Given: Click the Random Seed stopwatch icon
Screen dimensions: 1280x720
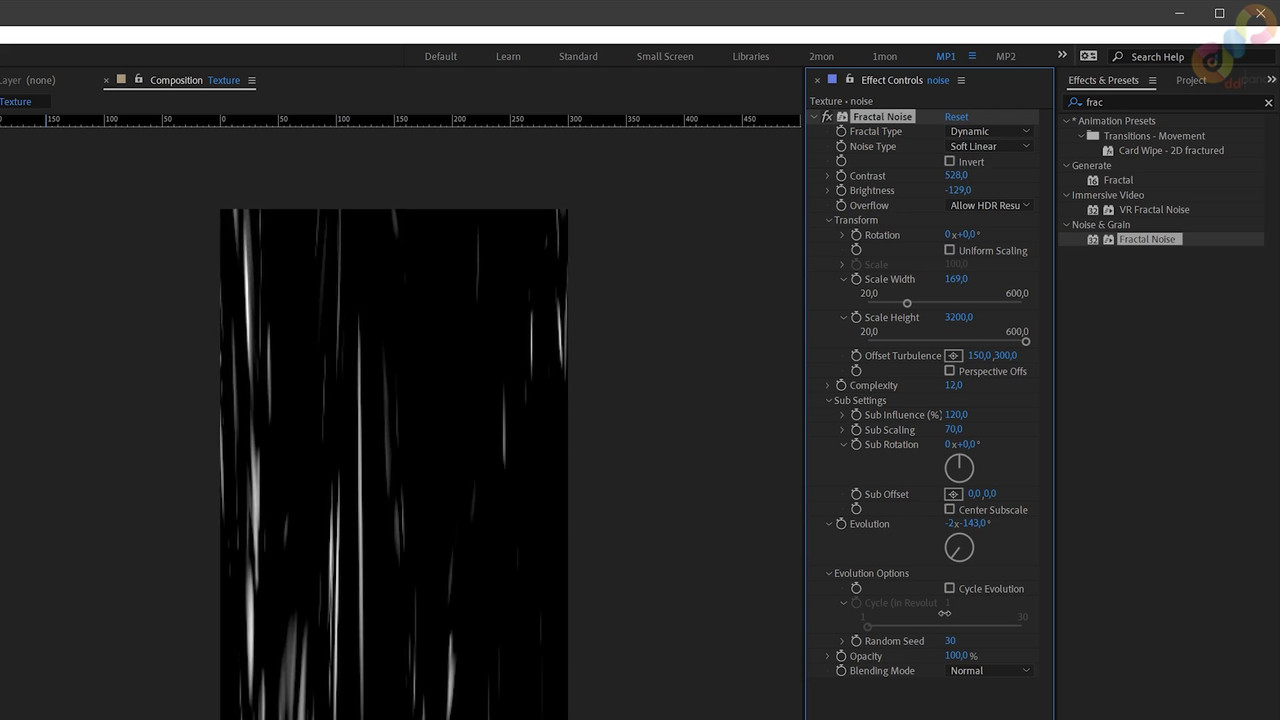Looking at the screenshot, I should [x=856, y=641].
